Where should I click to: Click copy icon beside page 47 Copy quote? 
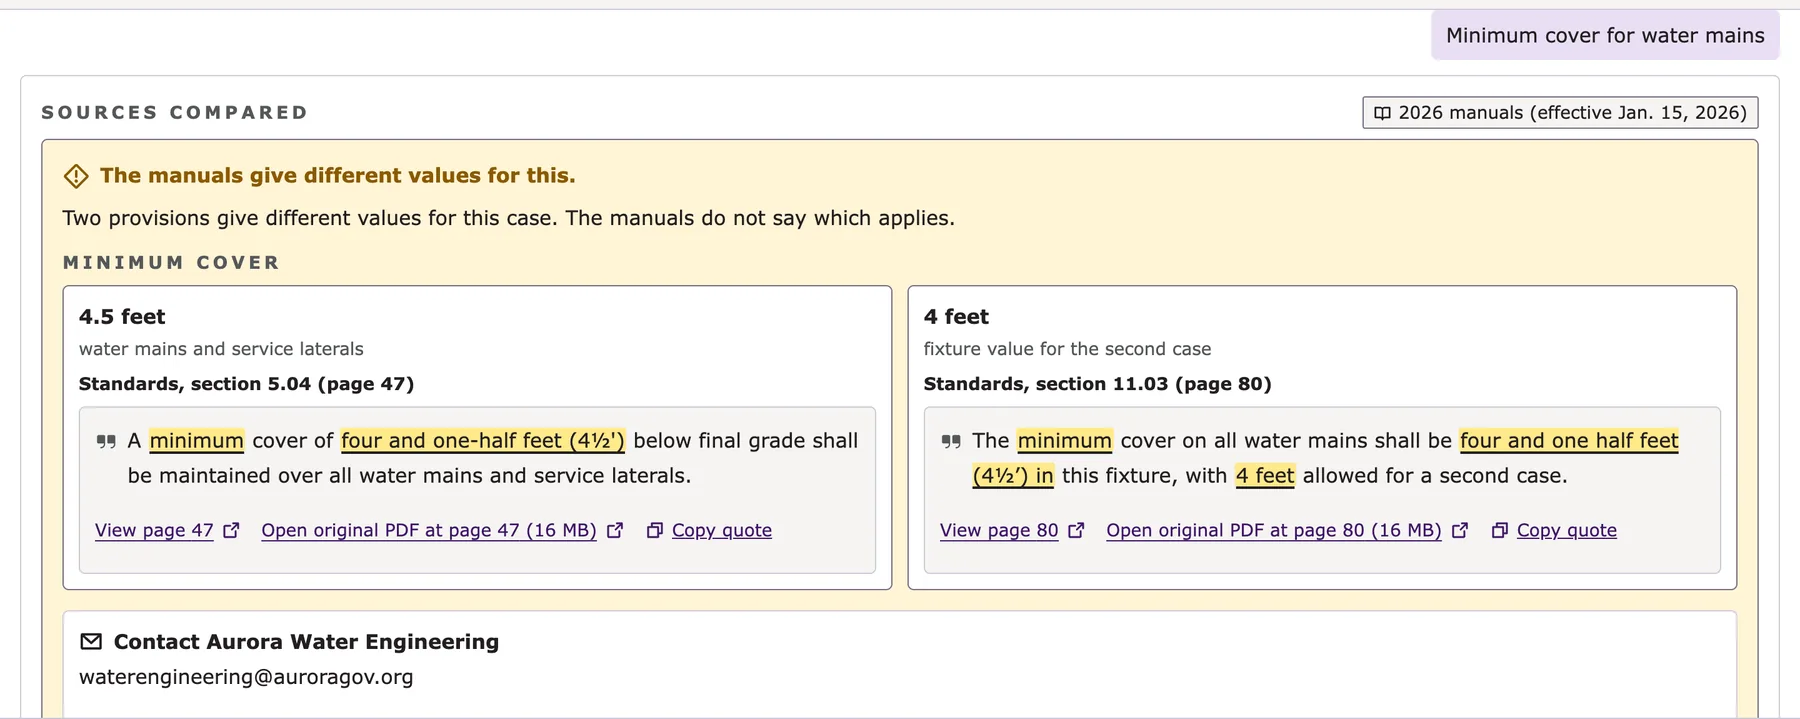655,530
